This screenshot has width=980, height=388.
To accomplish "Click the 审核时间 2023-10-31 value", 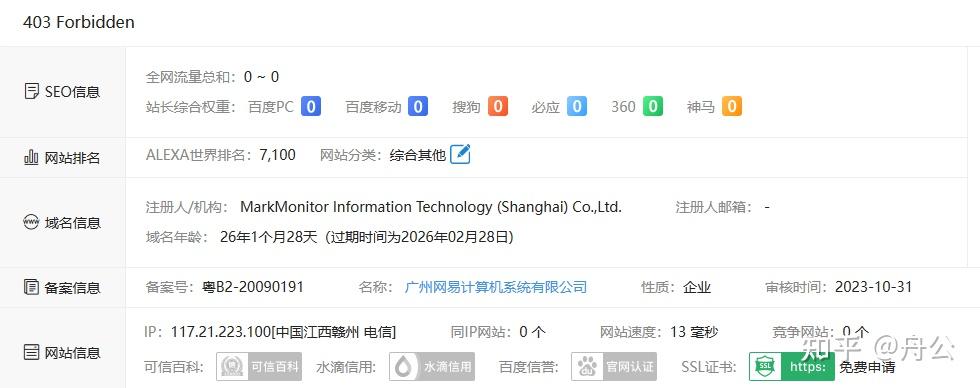I will (873, 287).
